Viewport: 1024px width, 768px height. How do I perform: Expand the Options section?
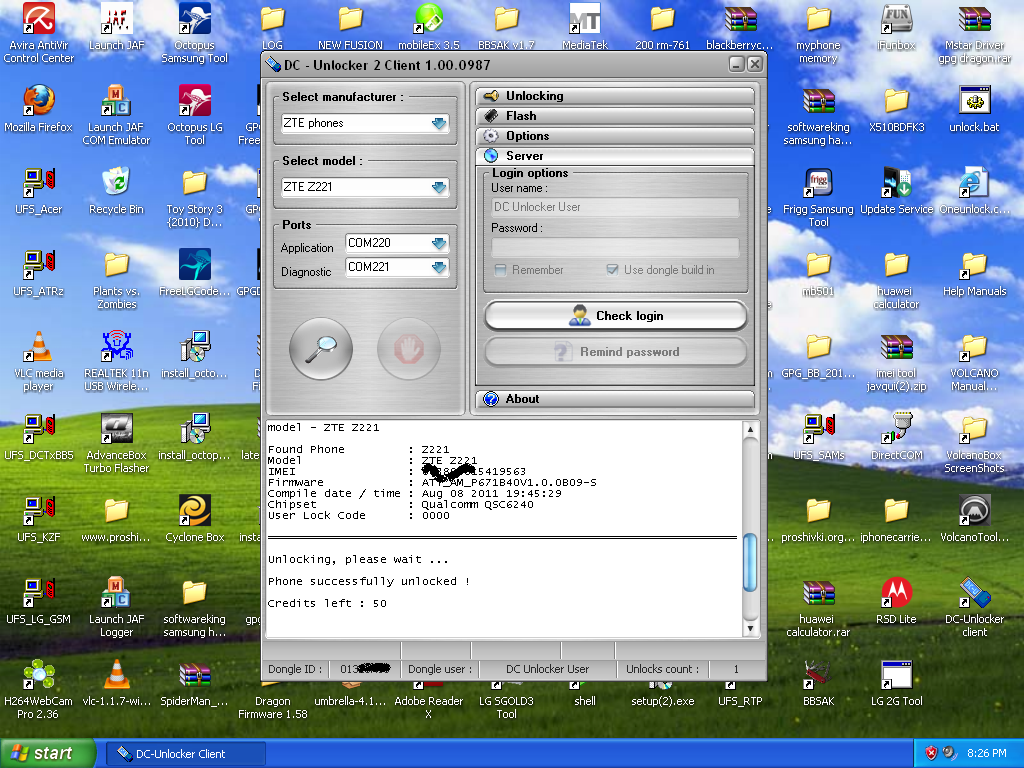[615, 136]
